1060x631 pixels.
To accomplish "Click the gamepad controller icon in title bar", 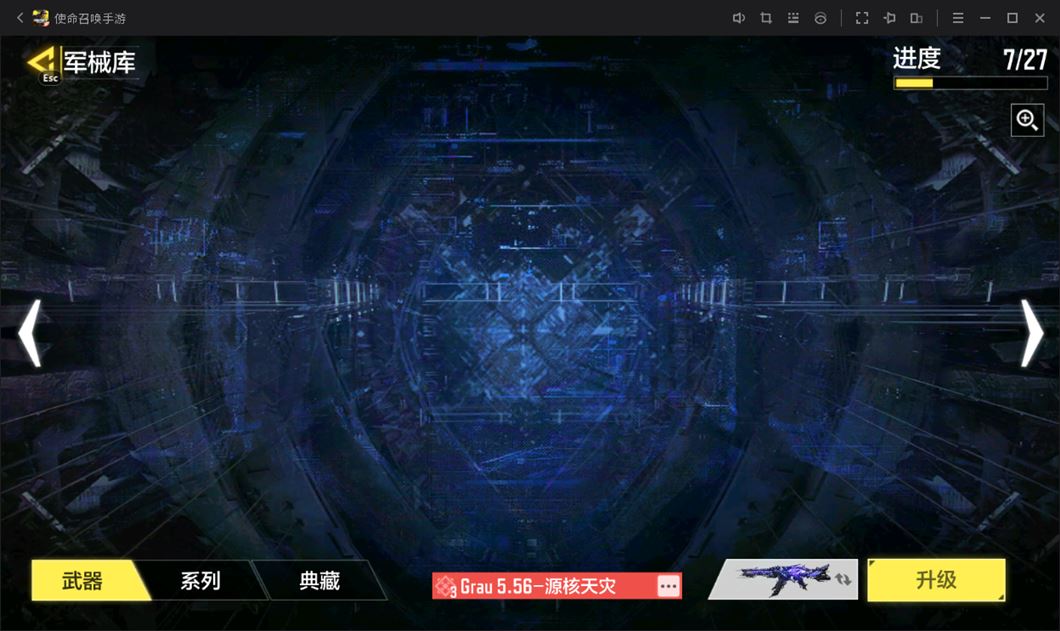I will click(x=820, y=18).
